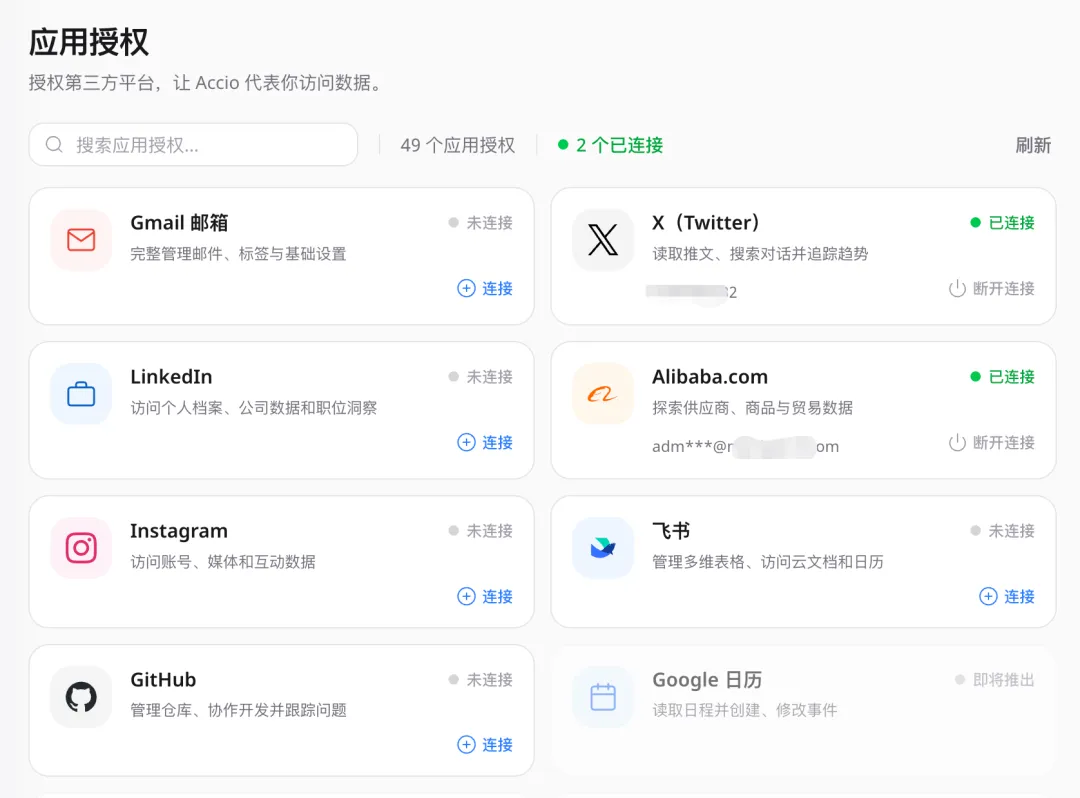The width and height of the screenshot is (1080, 798).
Task: Click the Gmail envelope icon
Action: (81, 240)
